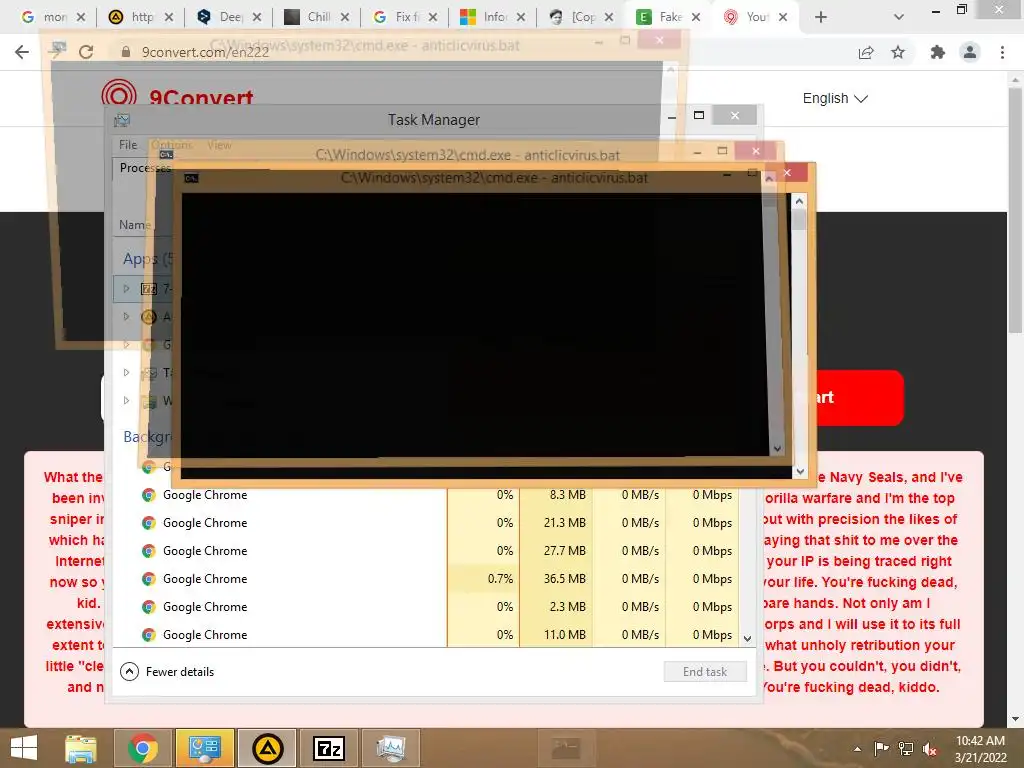Open the tab search dropdown in Chrome
Screen dimensions: 1024x768
click(899, 17)
